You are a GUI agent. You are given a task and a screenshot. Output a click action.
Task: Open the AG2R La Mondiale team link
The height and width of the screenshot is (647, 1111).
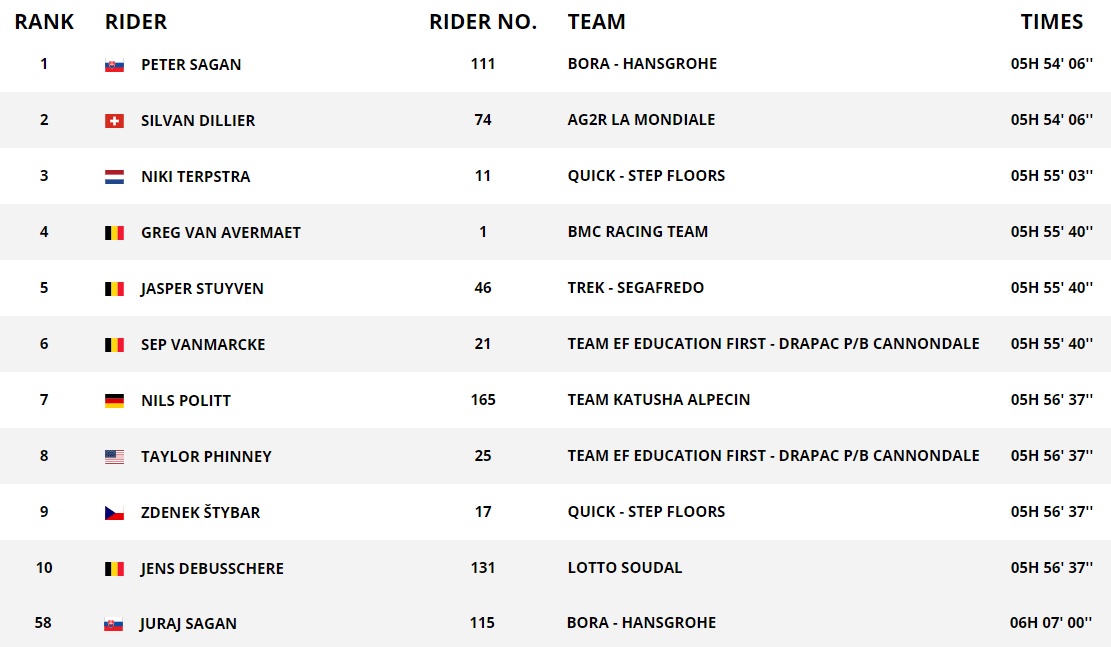coord(641,120)
